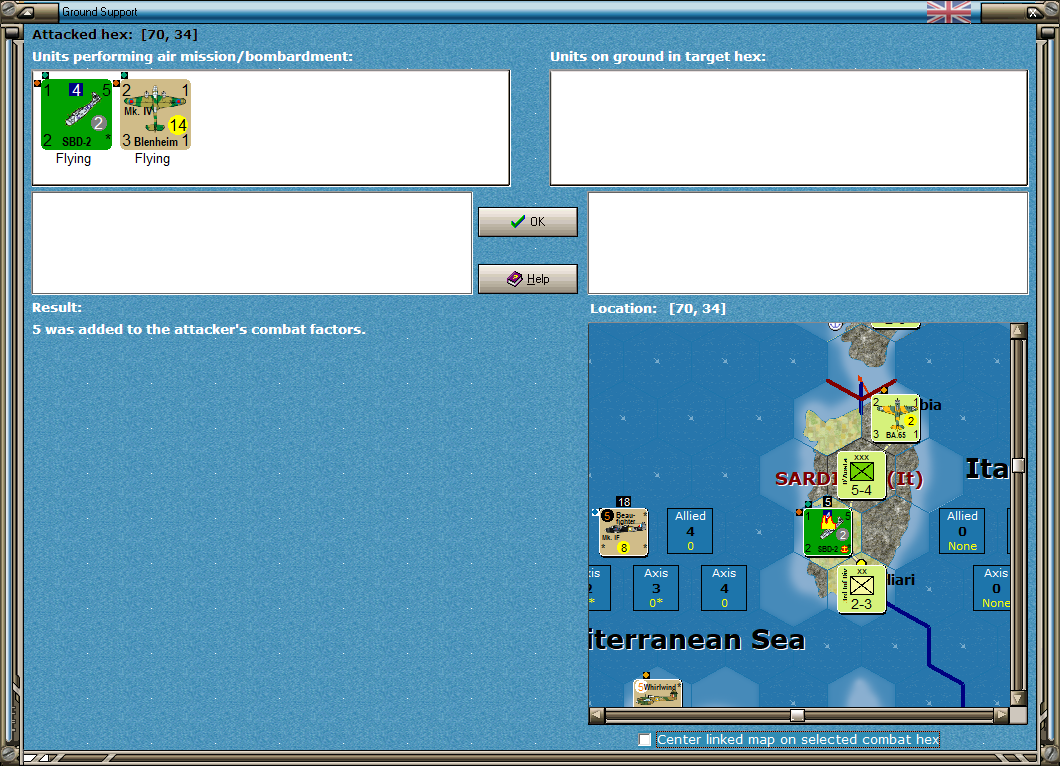Viewport: 1060px width, 766px height.
Task: Click the SBD-2 air unit over Sardinia
Action: click(x=828, y=531)
